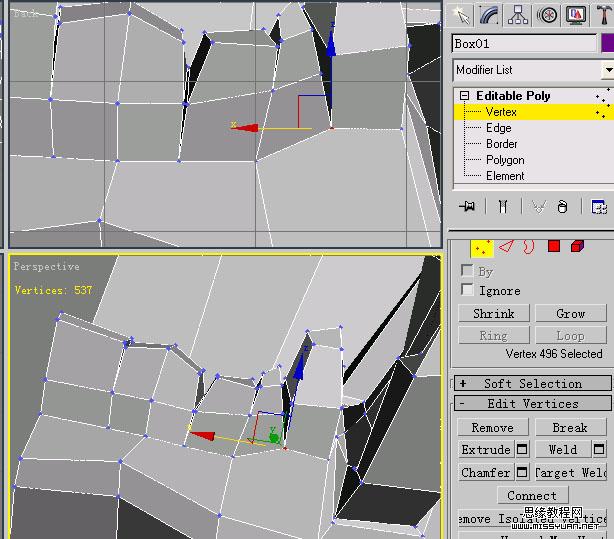
Task: Activate the Border selection icon
Action: (529, 247)
